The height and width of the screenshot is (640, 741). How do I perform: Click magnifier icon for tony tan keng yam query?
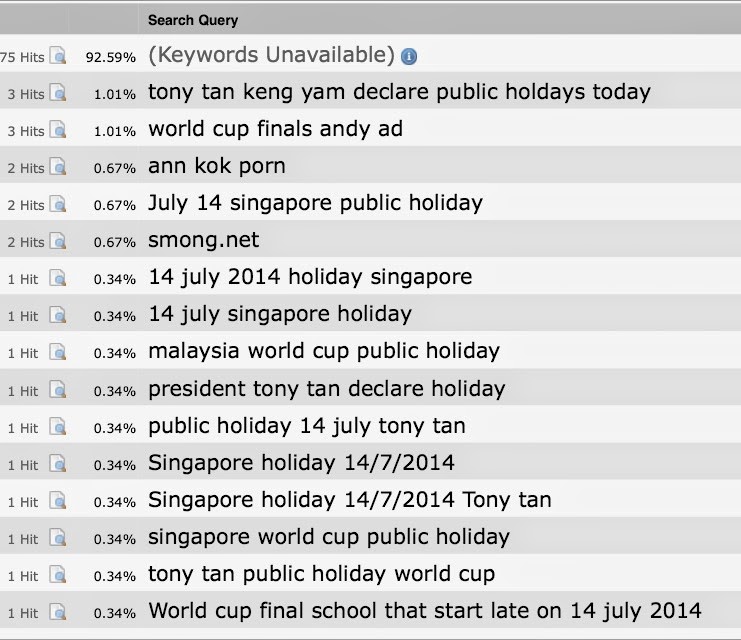[58, 93]
